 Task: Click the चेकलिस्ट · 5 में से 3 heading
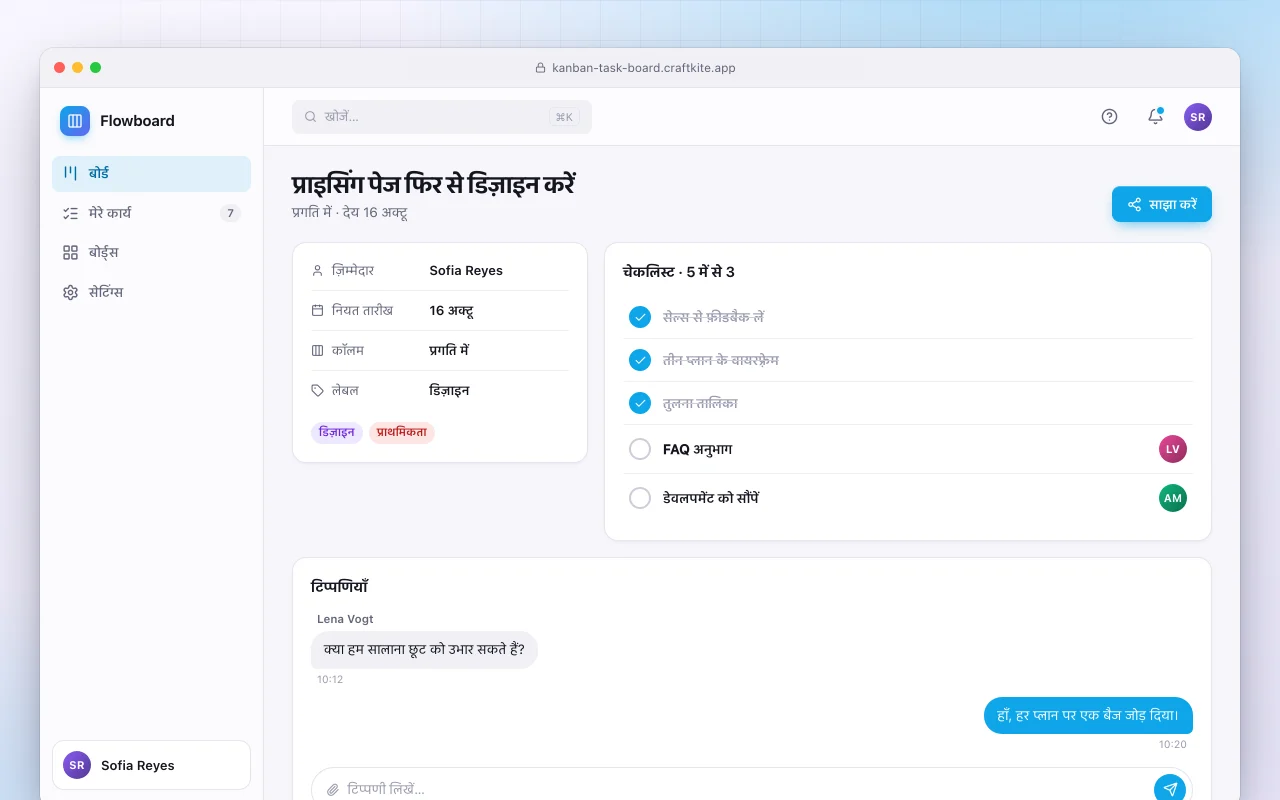pos(679,272)
